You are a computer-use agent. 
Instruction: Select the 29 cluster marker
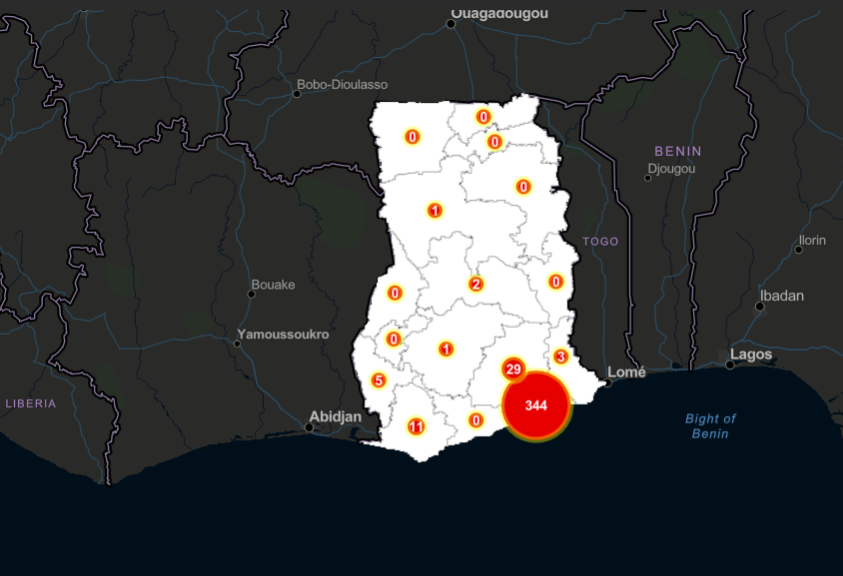point(513,369)
